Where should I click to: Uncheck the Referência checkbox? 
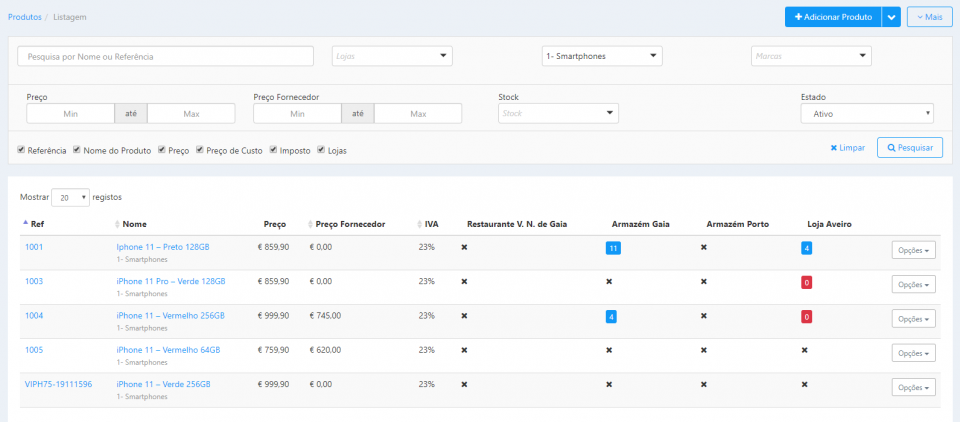[22, 150]
